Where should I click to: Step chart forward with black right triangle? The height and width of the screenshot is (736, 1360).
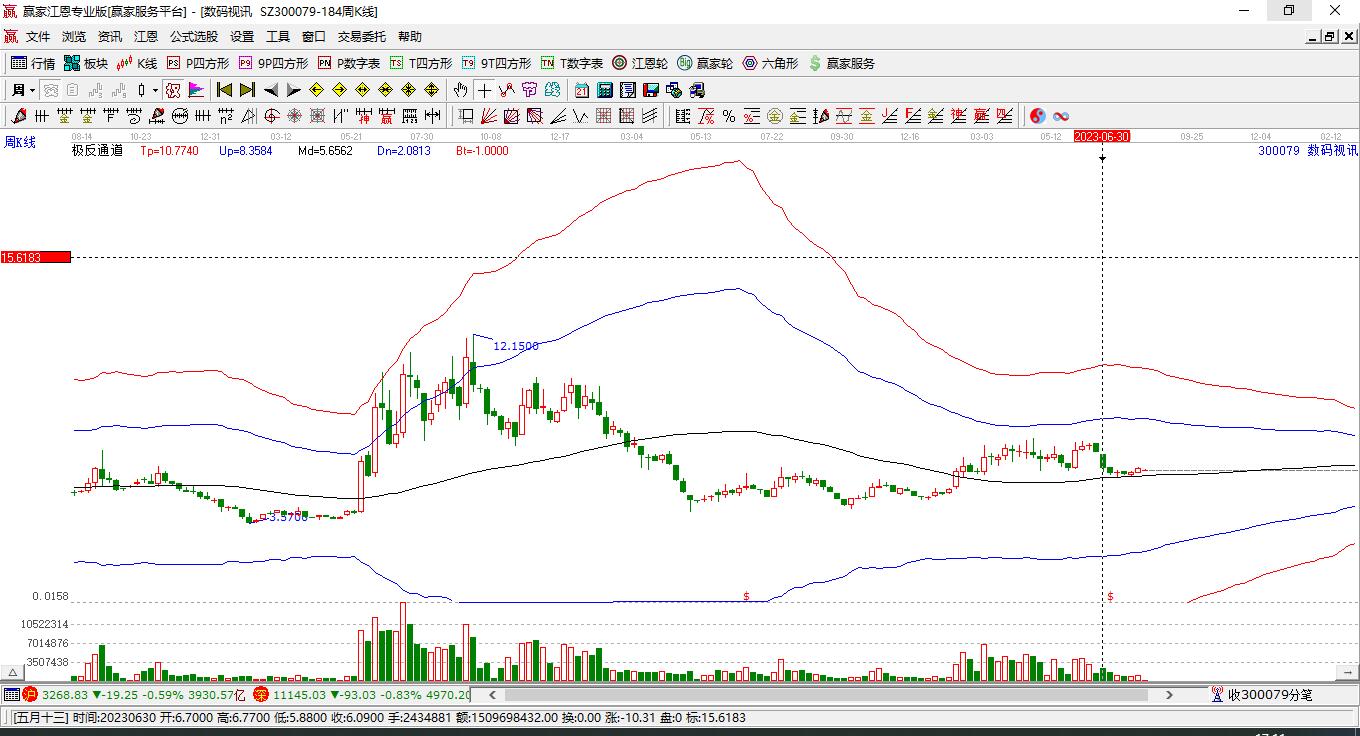[293, 90]
